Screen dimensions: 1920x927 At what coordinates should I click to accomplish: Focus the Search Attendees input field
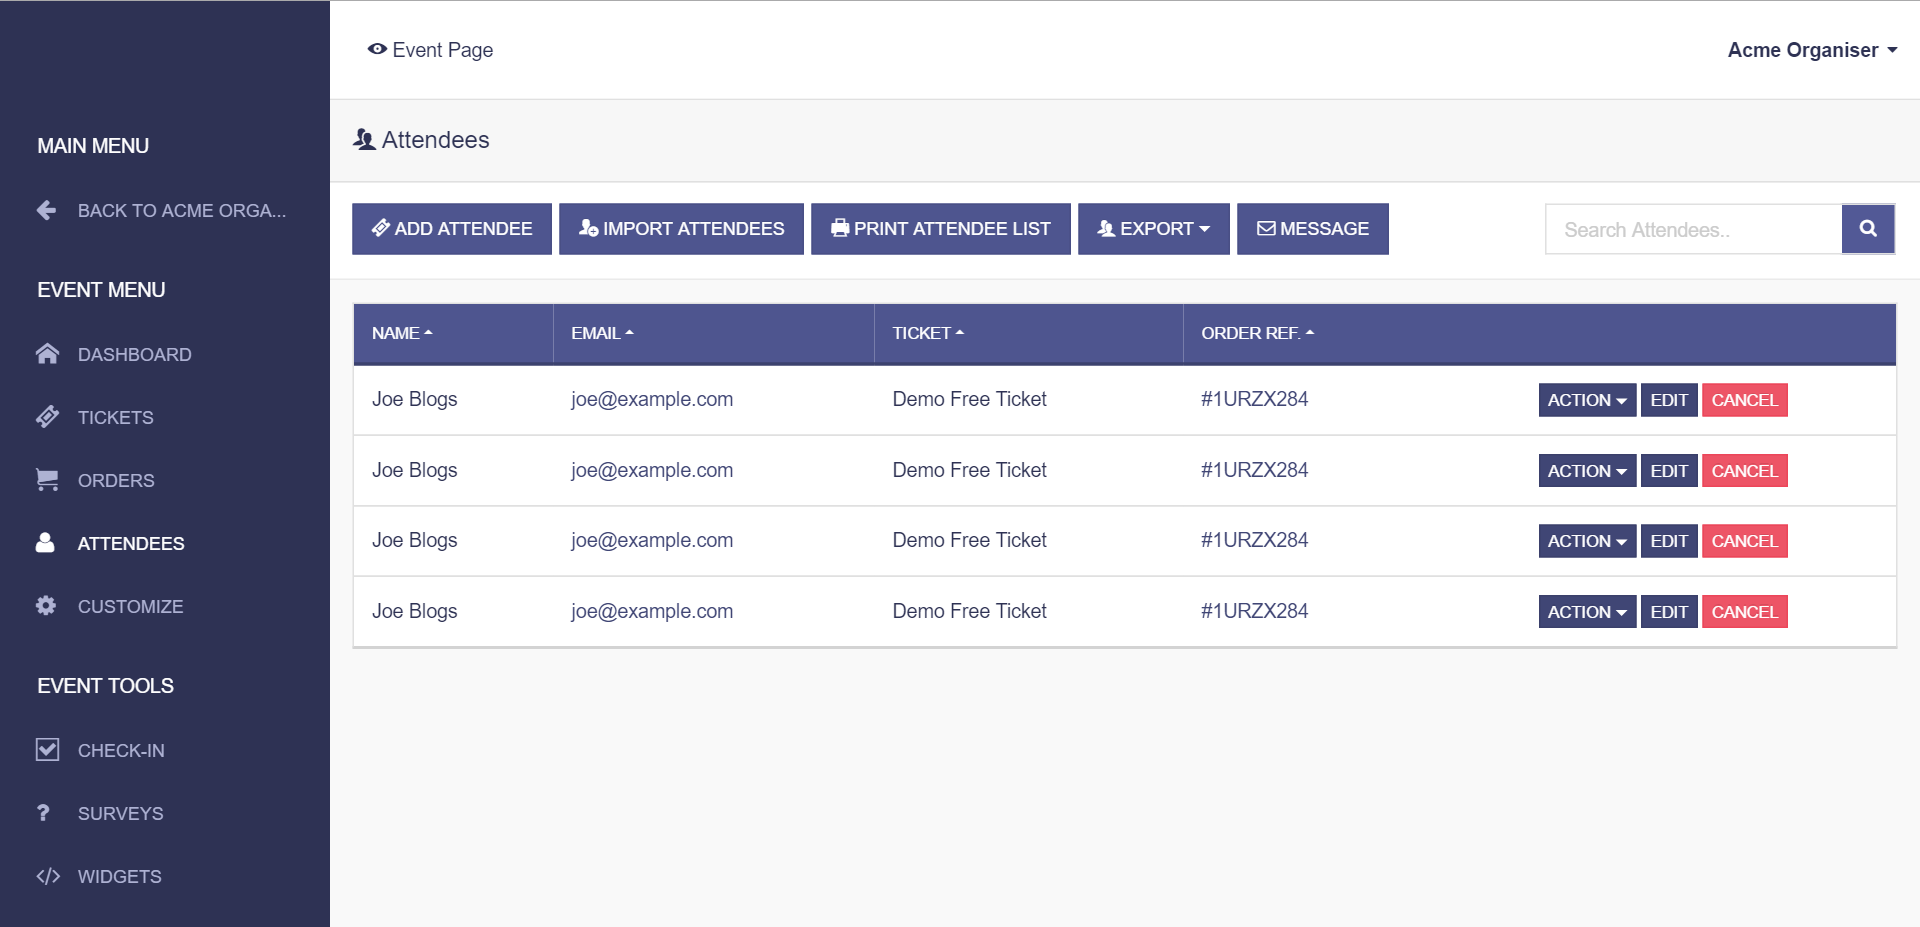[x=1693, y=230]
